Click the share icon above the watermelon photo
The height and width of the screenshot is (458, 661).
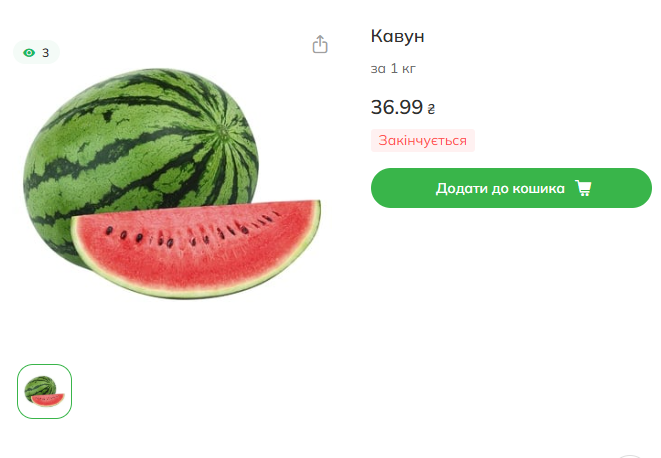[x=320, y=44]
